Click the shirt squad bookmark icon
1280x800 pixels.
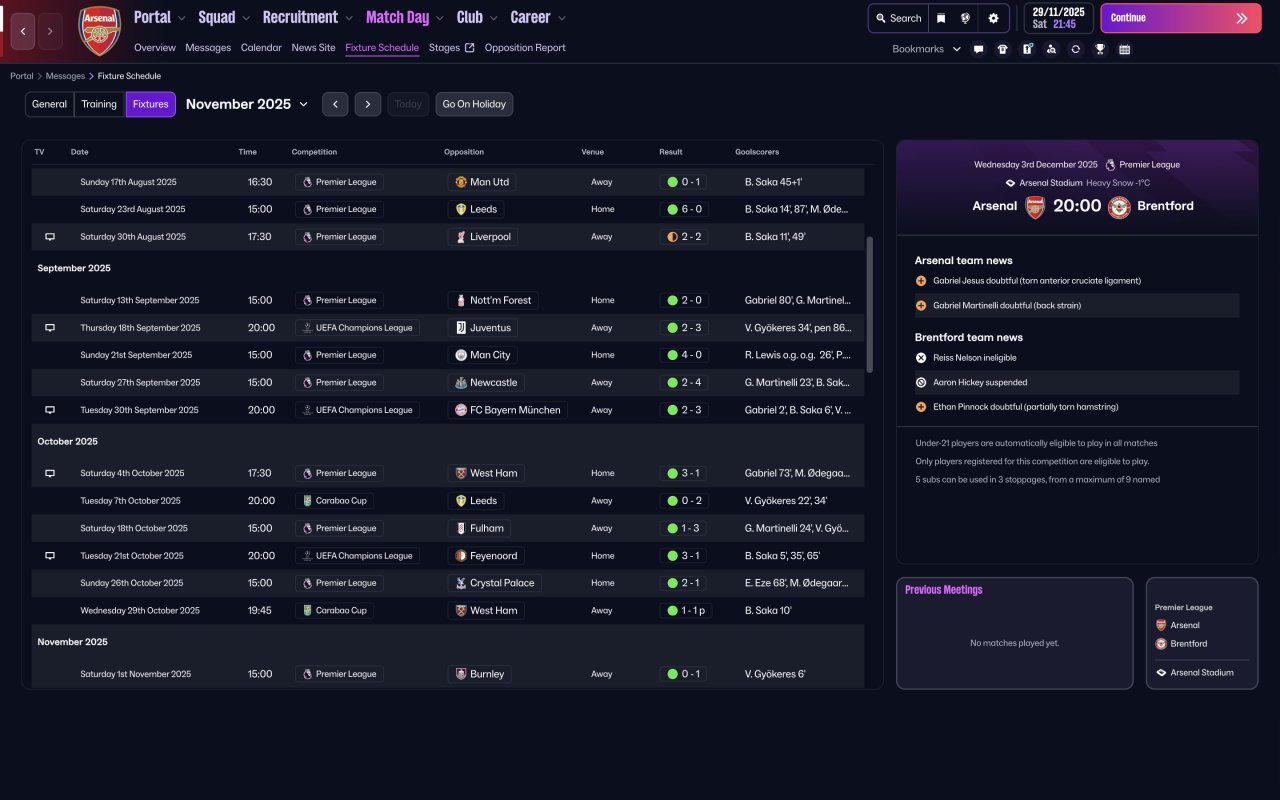[x=1003, y=49]
